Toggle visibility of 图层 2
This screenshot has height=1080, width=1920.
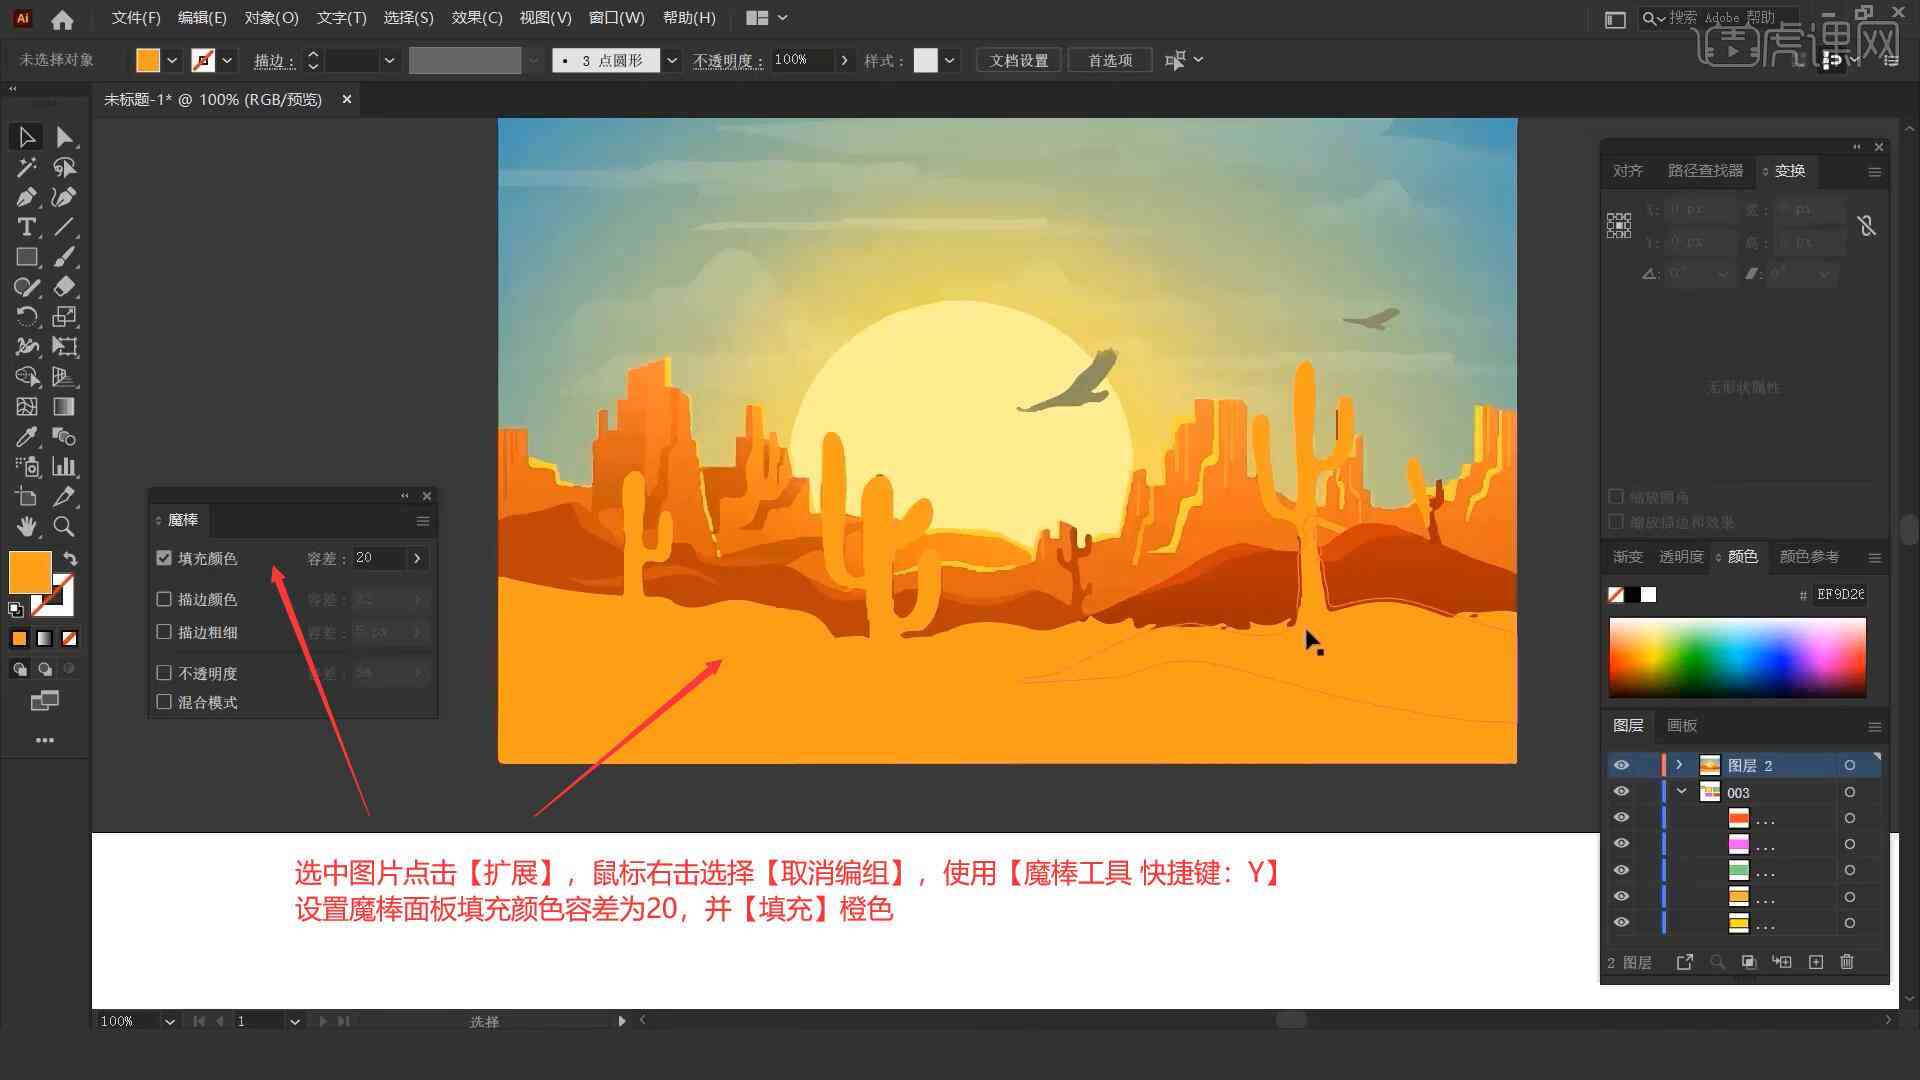(1621, 765)
